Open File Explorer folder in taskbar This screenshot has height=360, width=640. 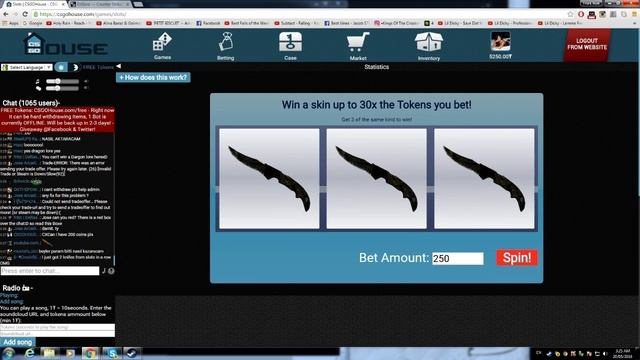click(49, 353)
